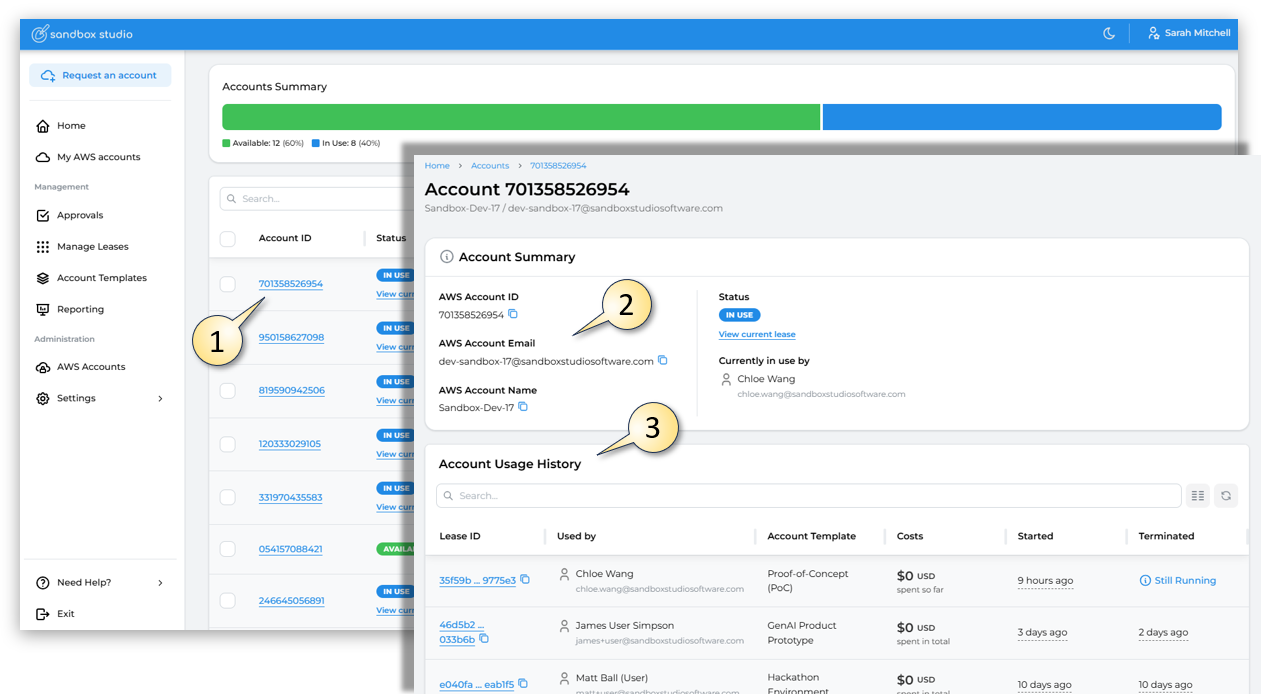Check the box for account 819590942506
The width and height of the screenshot is (1269, 694).
pyautogui.click(x=228, y=390)
